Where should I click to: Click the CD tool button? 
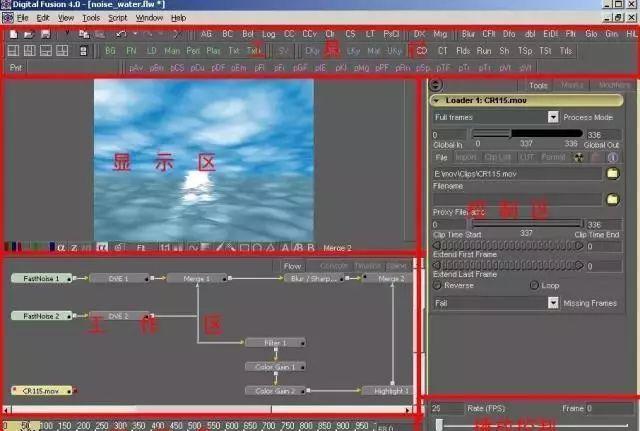coord(421,50)
